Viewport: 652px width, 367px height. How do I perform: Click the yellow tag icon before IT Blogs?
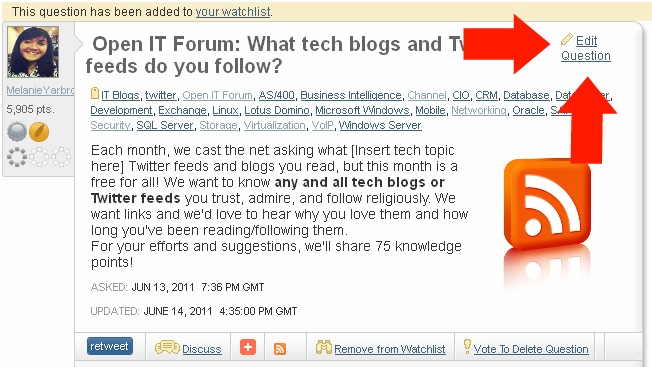(95, 93)
